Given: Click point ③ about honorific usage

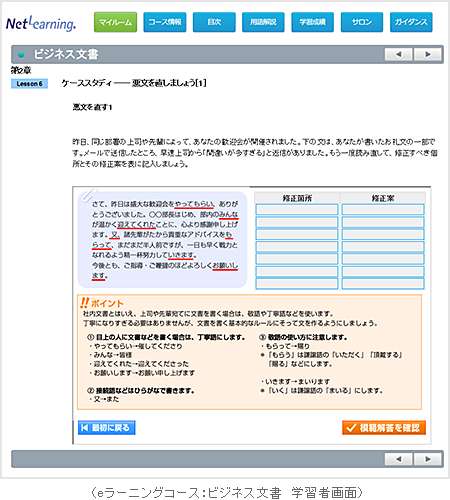Looking at the screenshot, I should (303, 337).
